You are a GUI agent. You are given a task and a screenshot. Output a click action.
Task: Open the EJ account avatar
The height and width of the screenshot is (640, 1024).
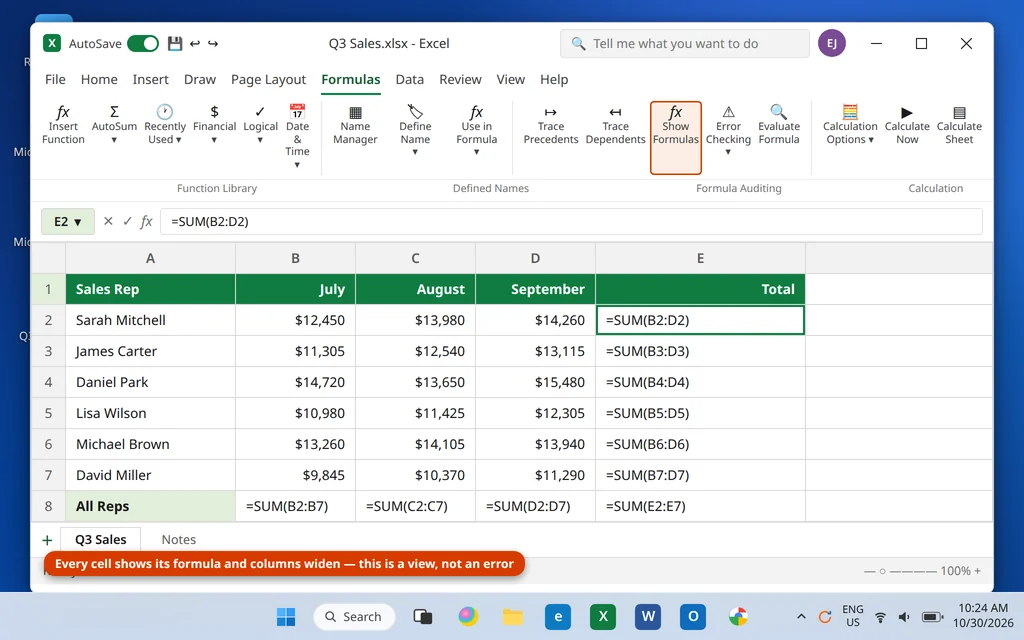831,44
